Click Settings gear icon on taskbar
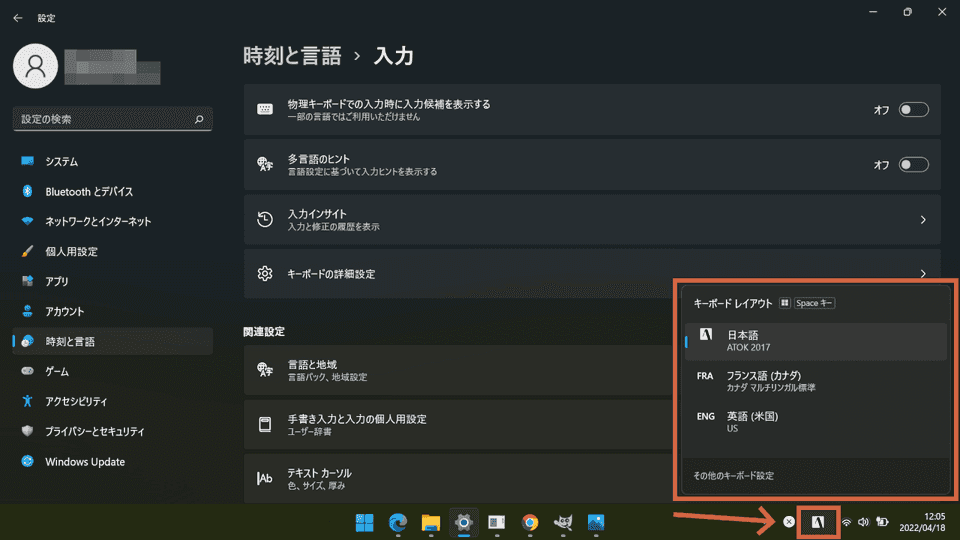960x540 pixels. pyautogui.click(x=464, y=523)
